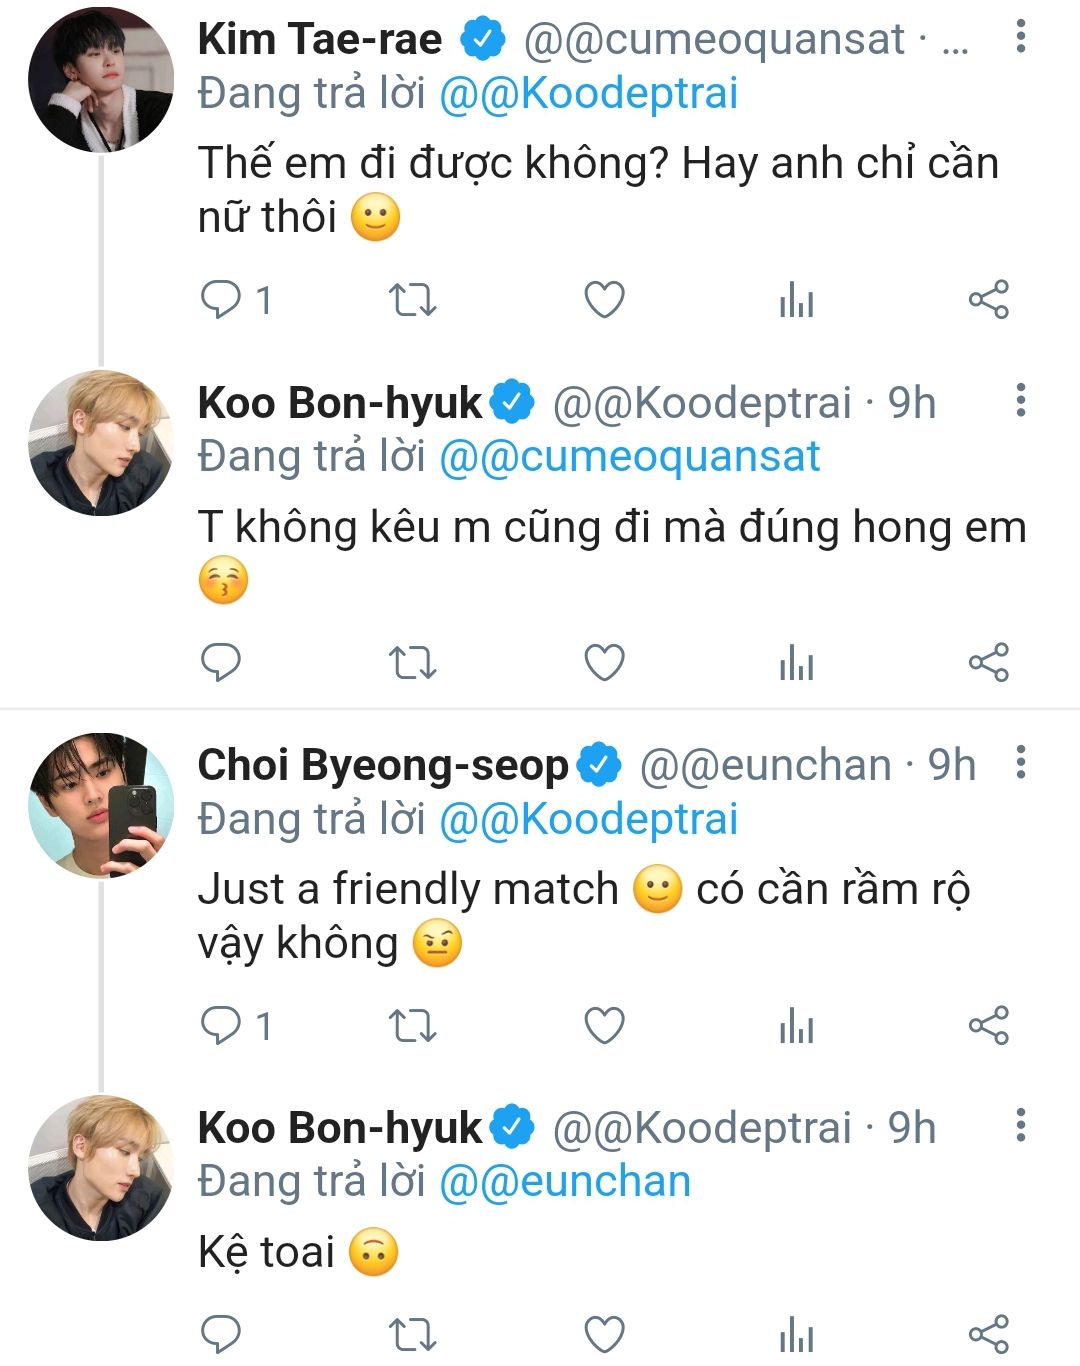Open @@Koodeptrai mention in Kim Tae-rae's reply
Screen dimensions: 1080x1366
coord(589,94)
